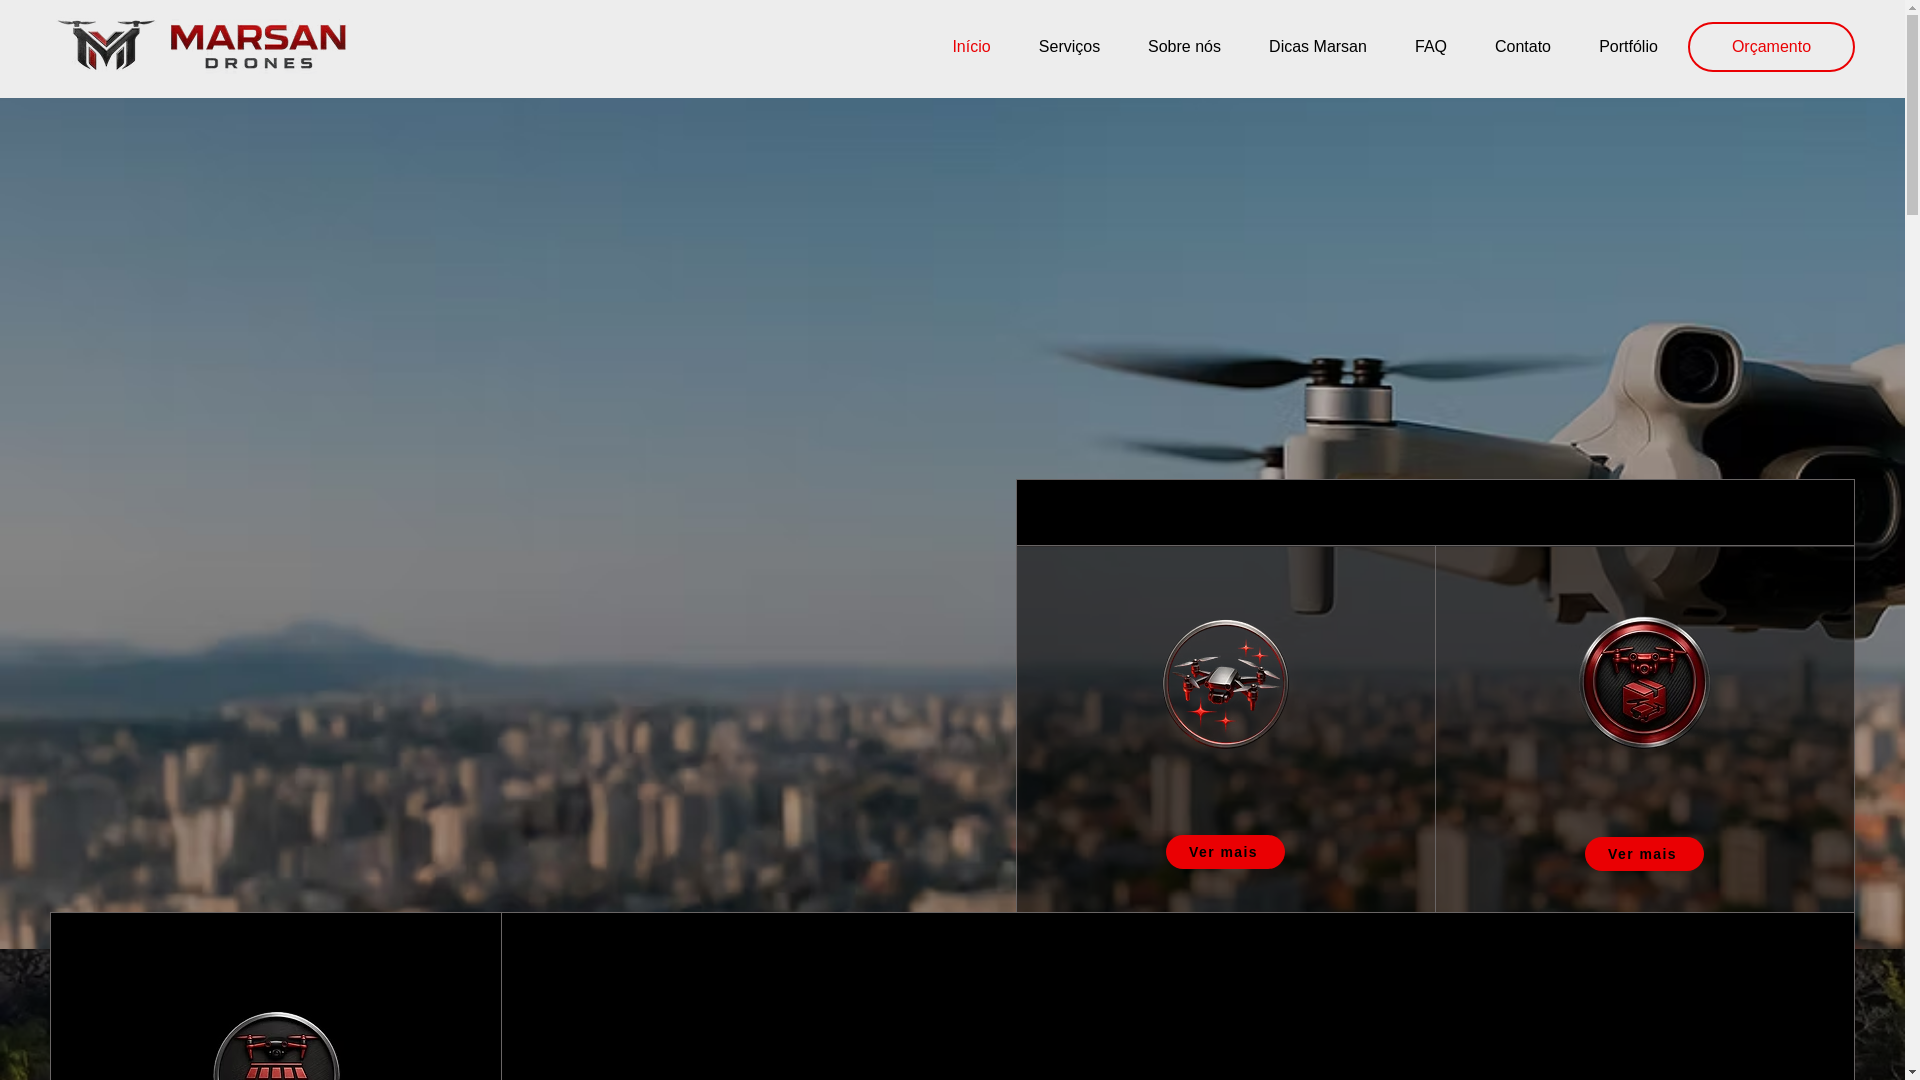Viewport: 1920px width, 1080px height.
Task: Click the Marsan Drones logo
Action: point(201,45)
